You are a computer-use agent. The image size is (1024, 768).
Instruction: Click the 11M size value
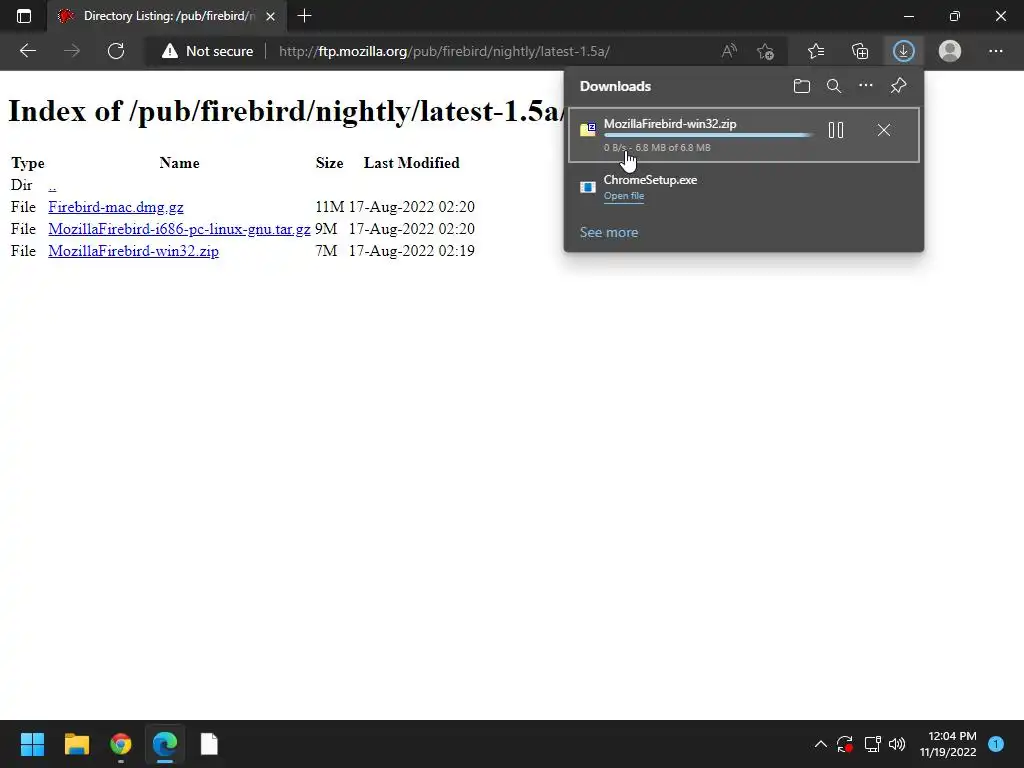329,207
